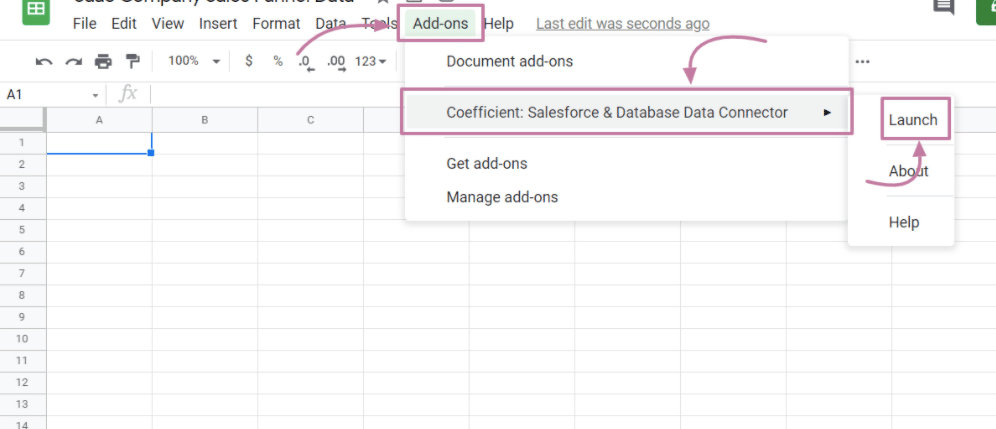The image size is (996, 429).
Task: Open the Insert menu
Action: pos(218,24)
